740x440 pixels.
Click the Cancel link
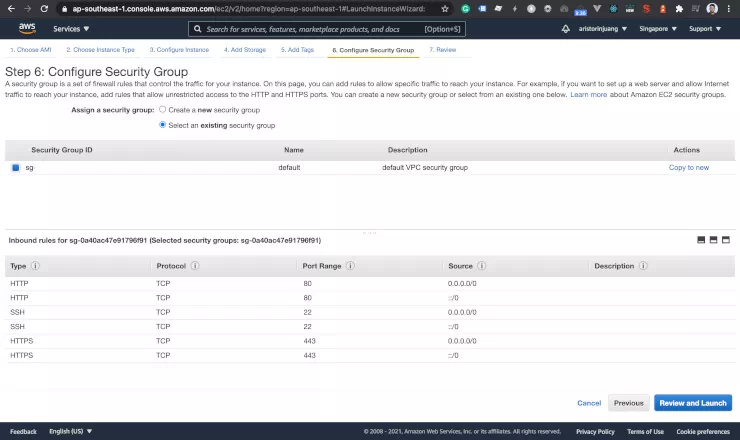click(x=589, y=403)
